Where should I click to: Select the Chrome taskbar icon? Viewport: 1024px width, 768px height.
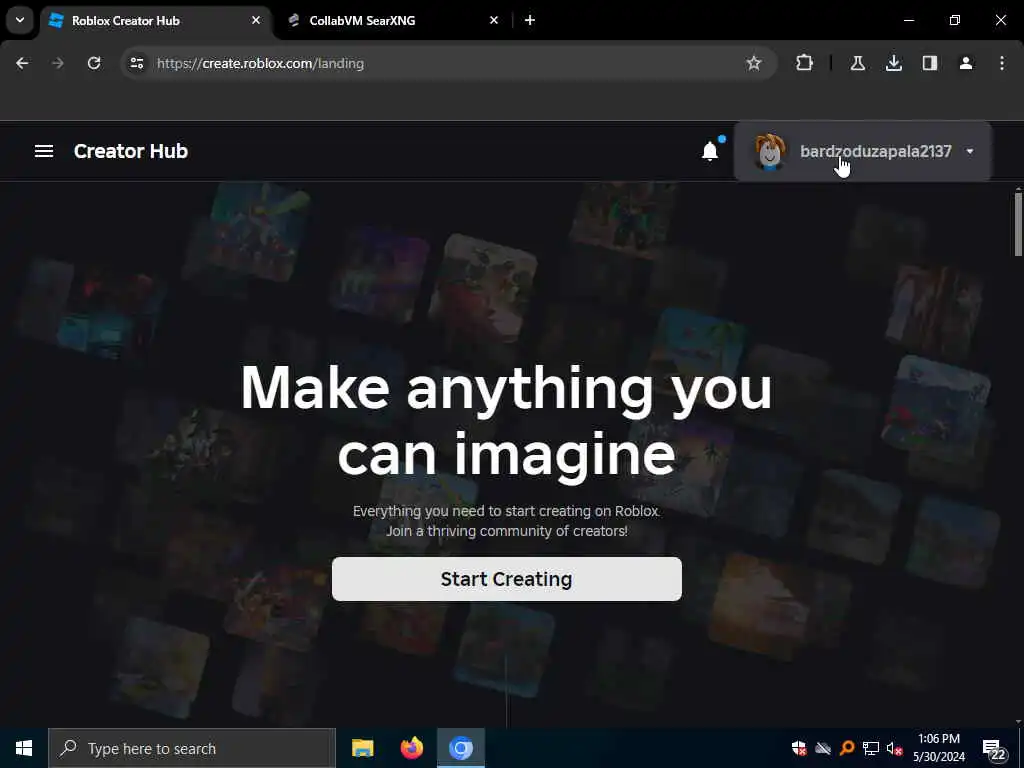point(461,748)
